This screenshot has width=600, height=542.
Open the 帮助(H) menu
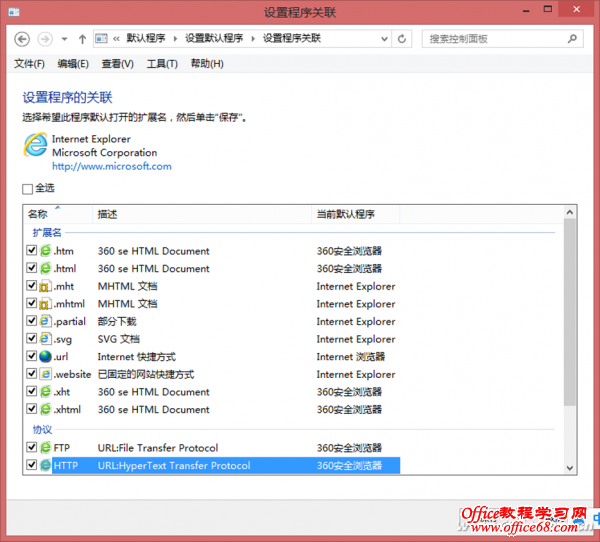coord(207,64)
